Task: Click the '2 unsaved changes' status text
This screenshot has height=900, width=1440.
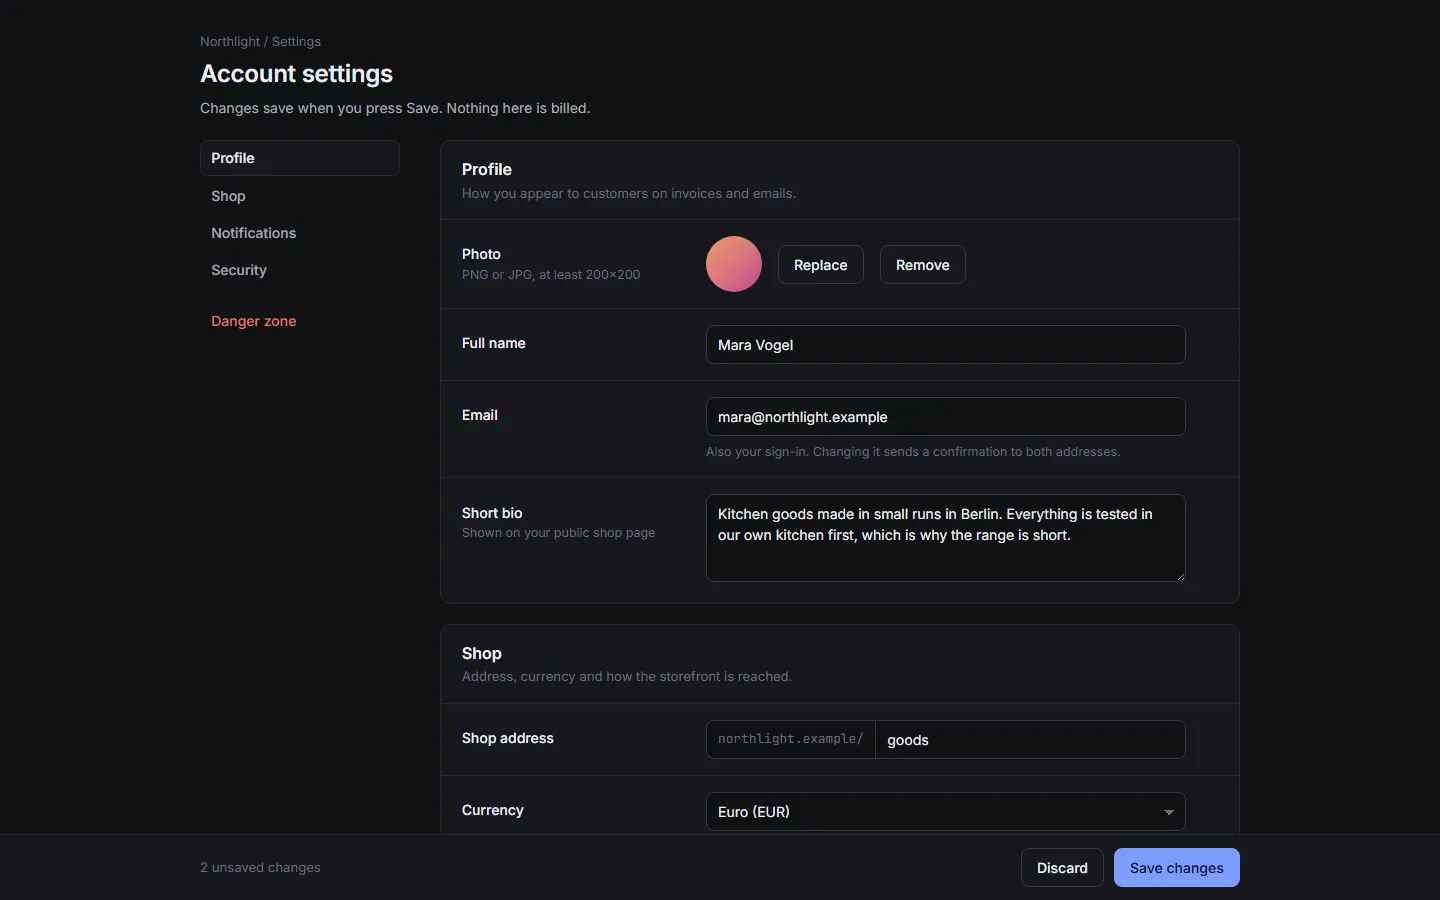Action: coord(260,868)
